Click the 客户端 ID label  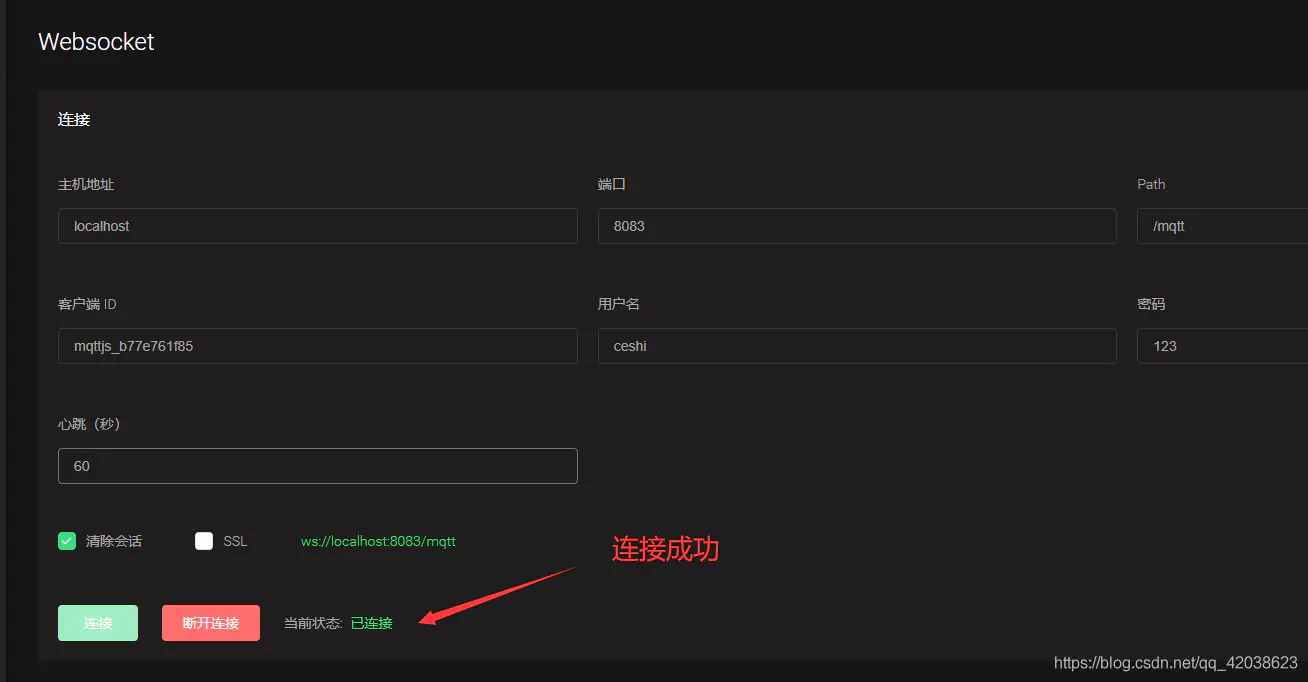[x=87, y=304]
